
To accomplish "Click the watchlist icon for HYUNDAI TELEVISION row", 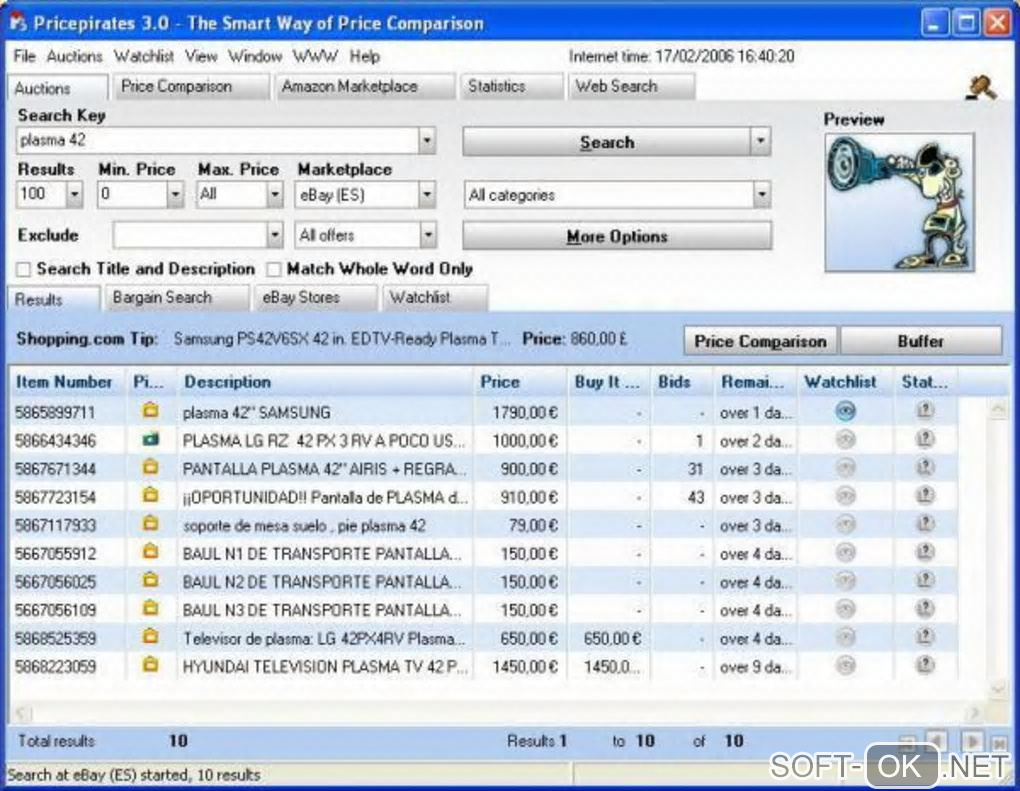I will (846, 665).
